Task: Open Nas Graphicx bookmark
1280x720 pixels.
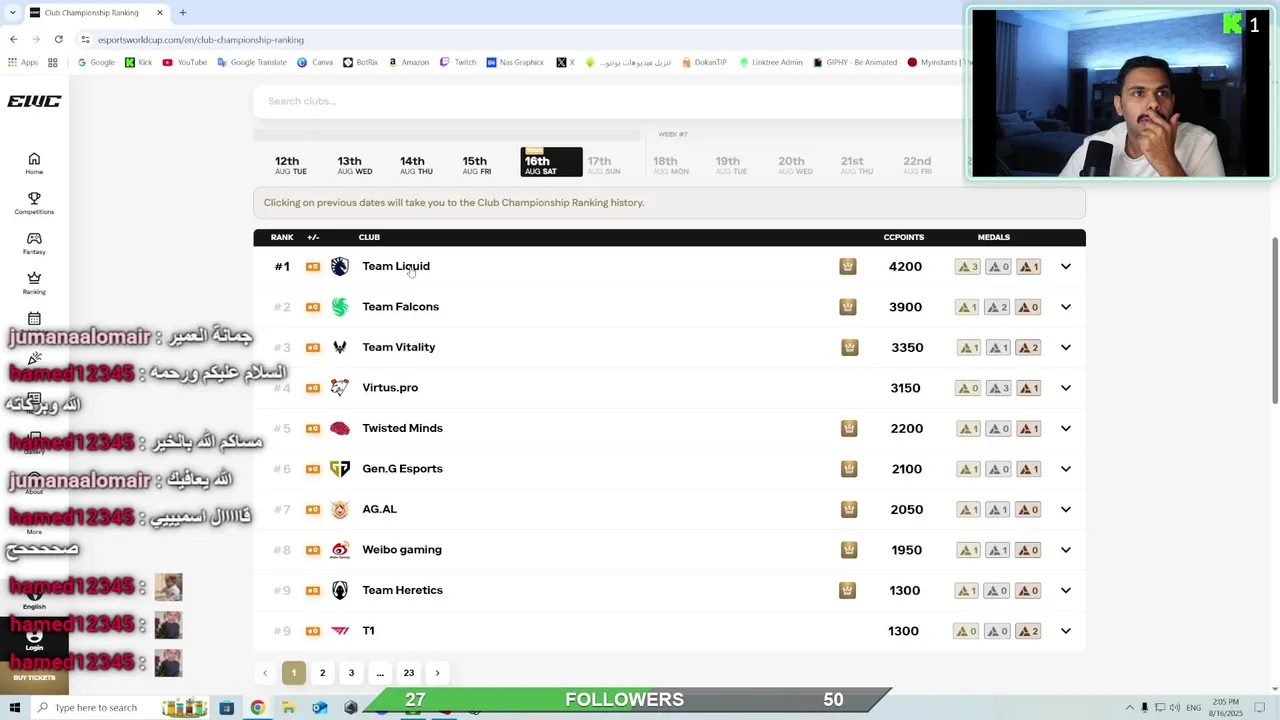Action: point(515,62)
